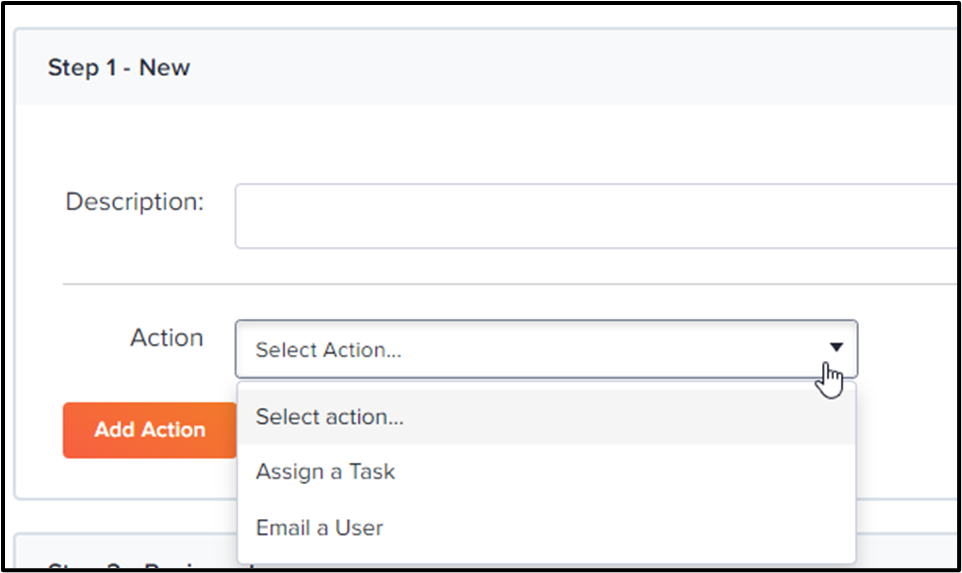Click the empty Description input area
The height and width of the screenshot is (573, 962).
pyautogui.click(x=596, y=216)
